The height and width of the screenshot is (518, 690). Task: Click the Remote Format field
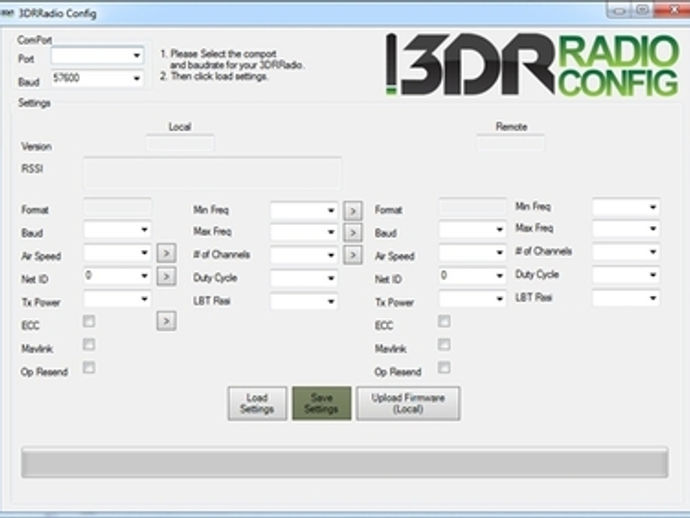472,206
